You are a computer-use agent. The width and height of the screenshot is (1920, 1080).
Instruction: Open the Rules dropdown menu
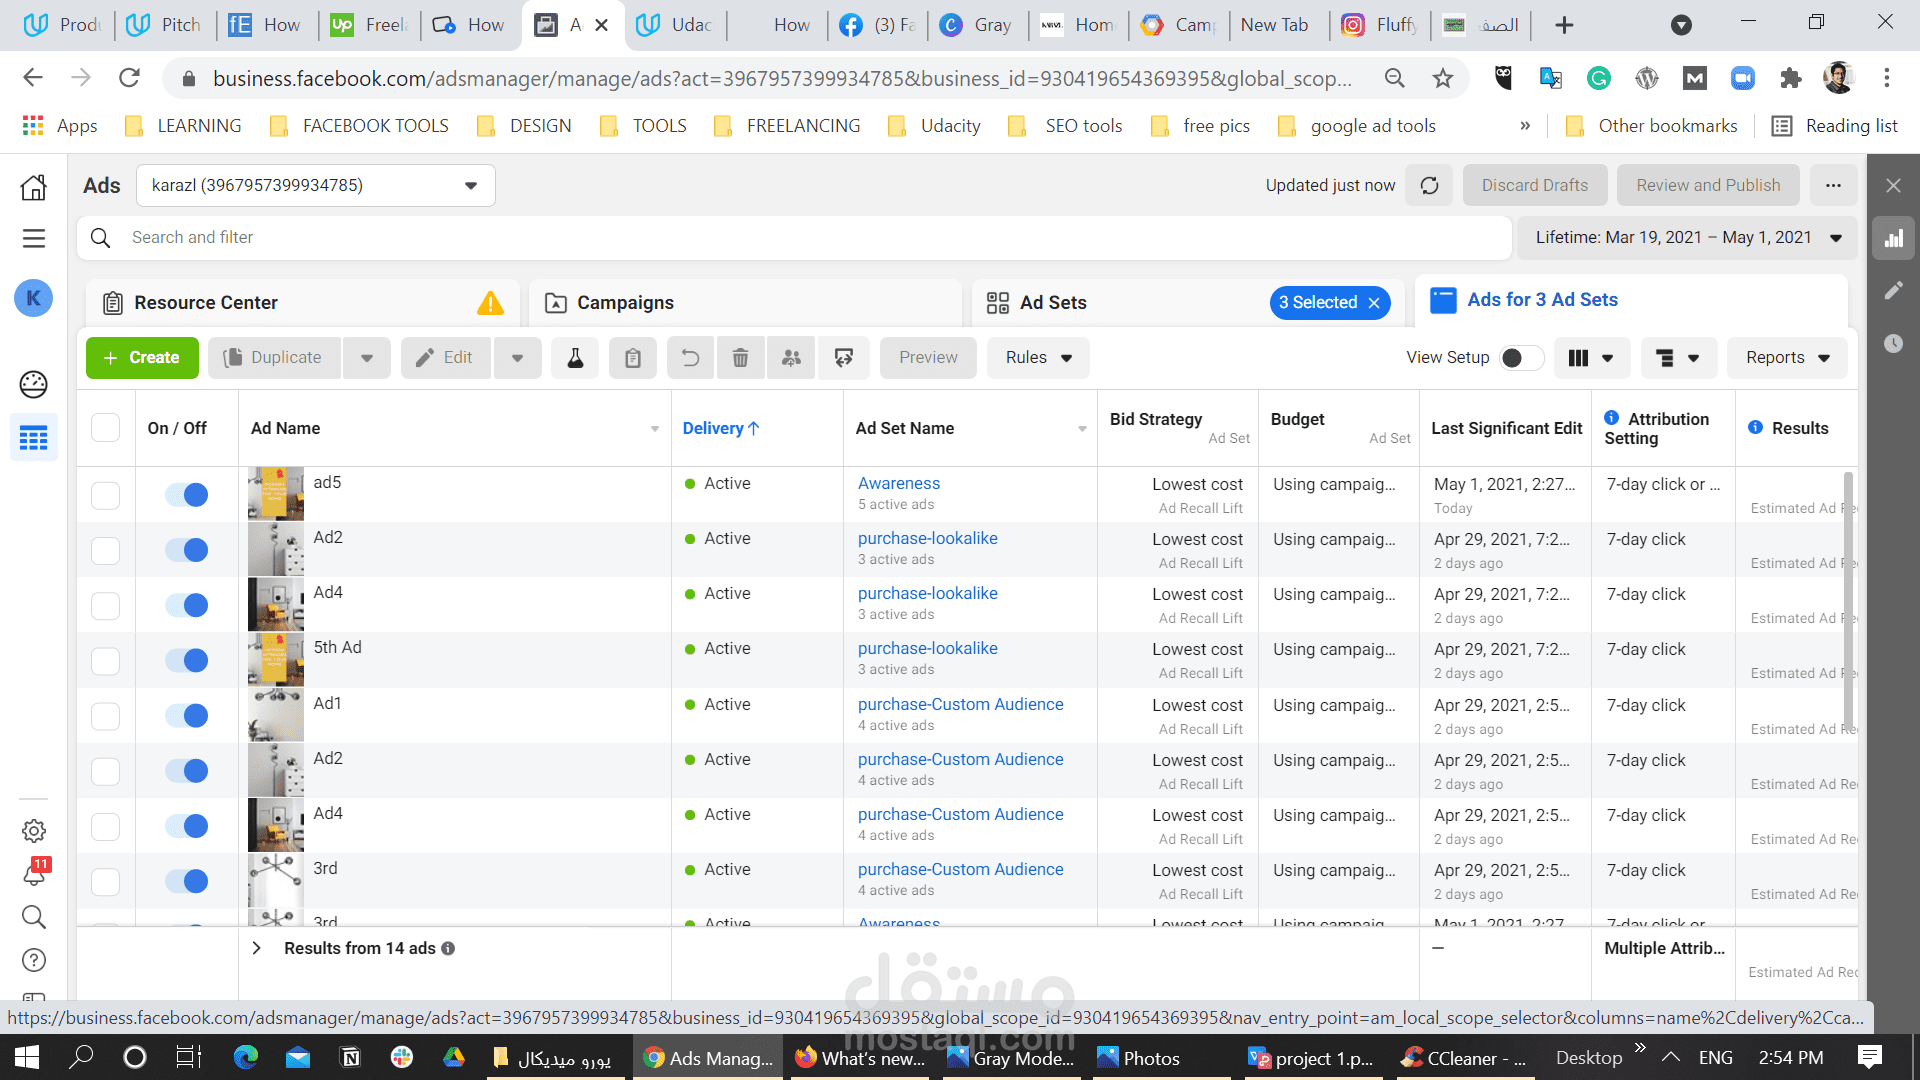tap(1038, 358)
